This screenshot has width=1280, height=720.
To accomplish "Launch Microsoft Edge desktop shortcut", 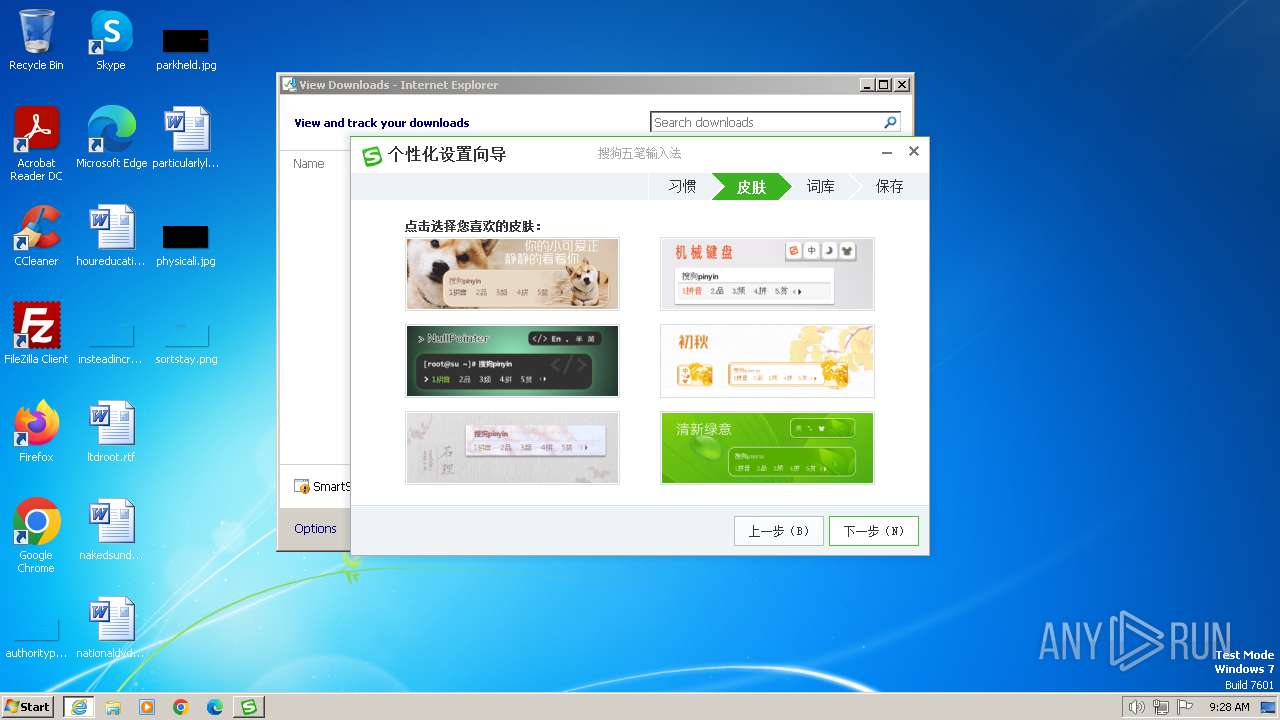I will click(x=111, y=138).
